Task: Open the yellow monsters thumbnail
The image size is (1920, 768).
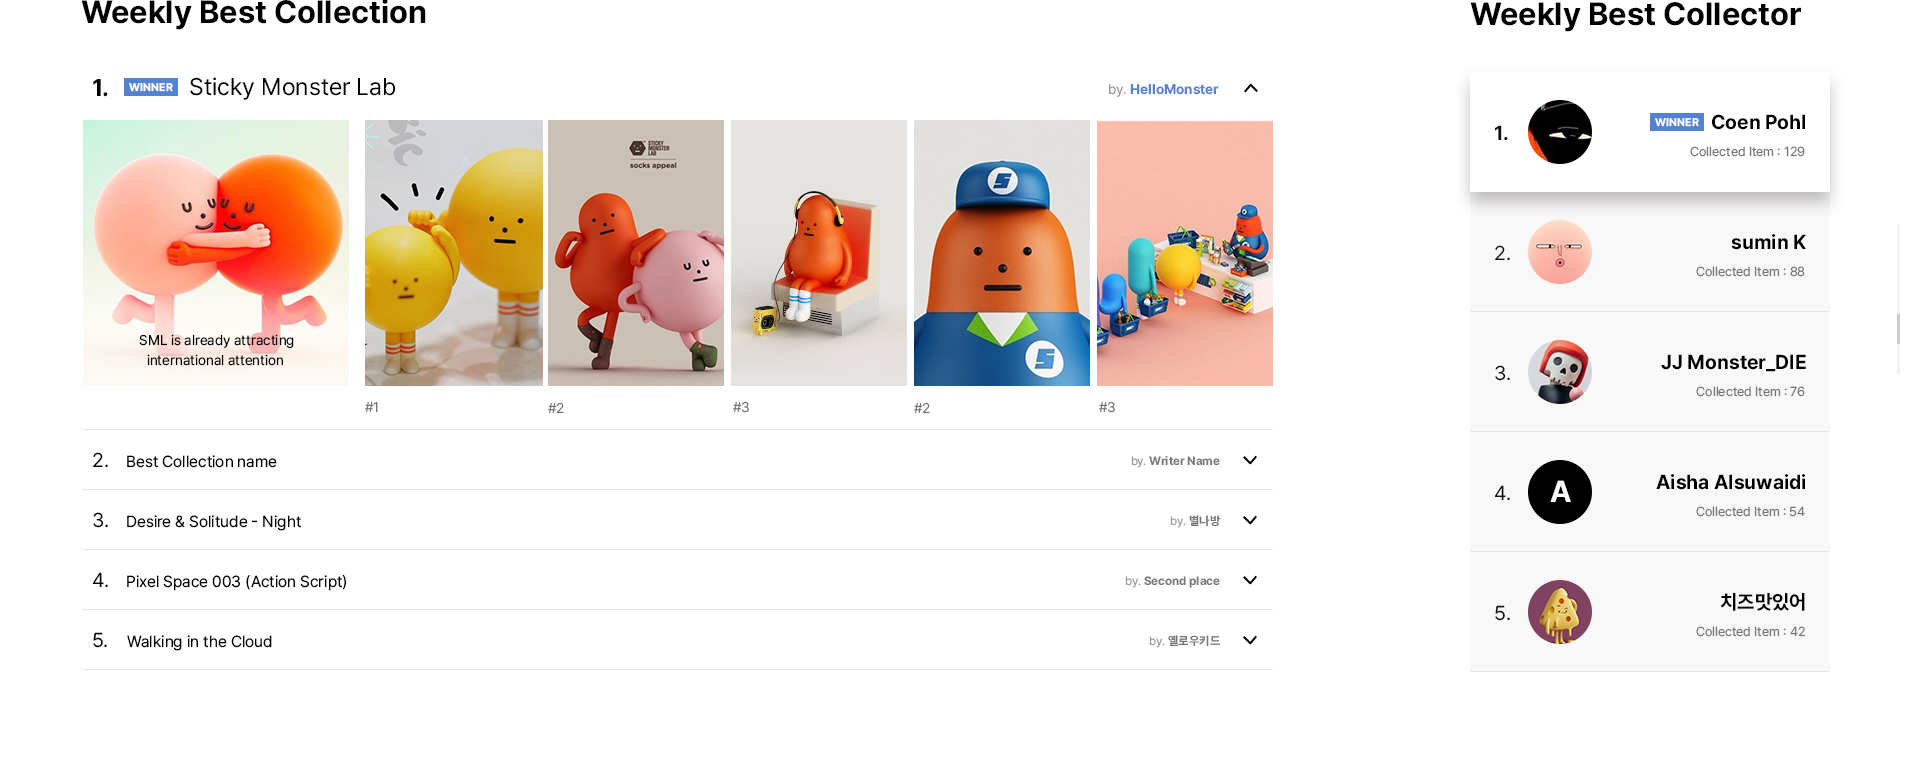Action: pyautogui.click(x=453, y=252)
